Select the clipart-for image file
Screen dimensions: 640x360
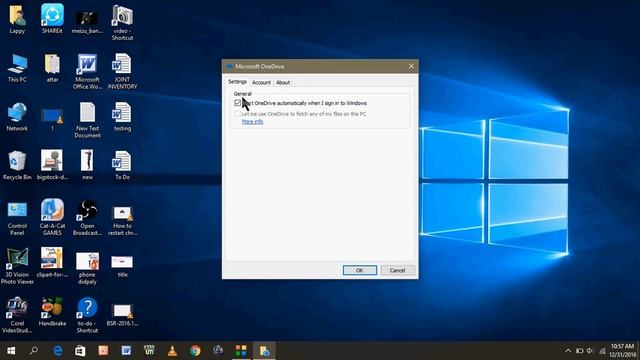[x=52, y=262]
